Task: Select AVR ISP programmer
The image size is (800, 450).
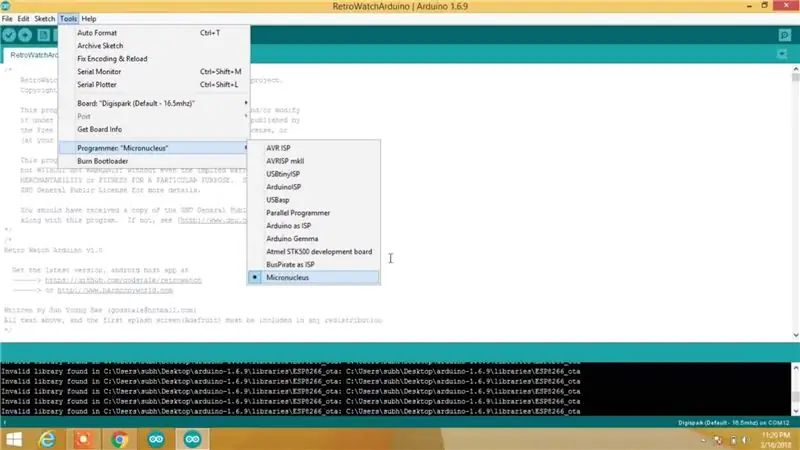Action: point(313,148)
